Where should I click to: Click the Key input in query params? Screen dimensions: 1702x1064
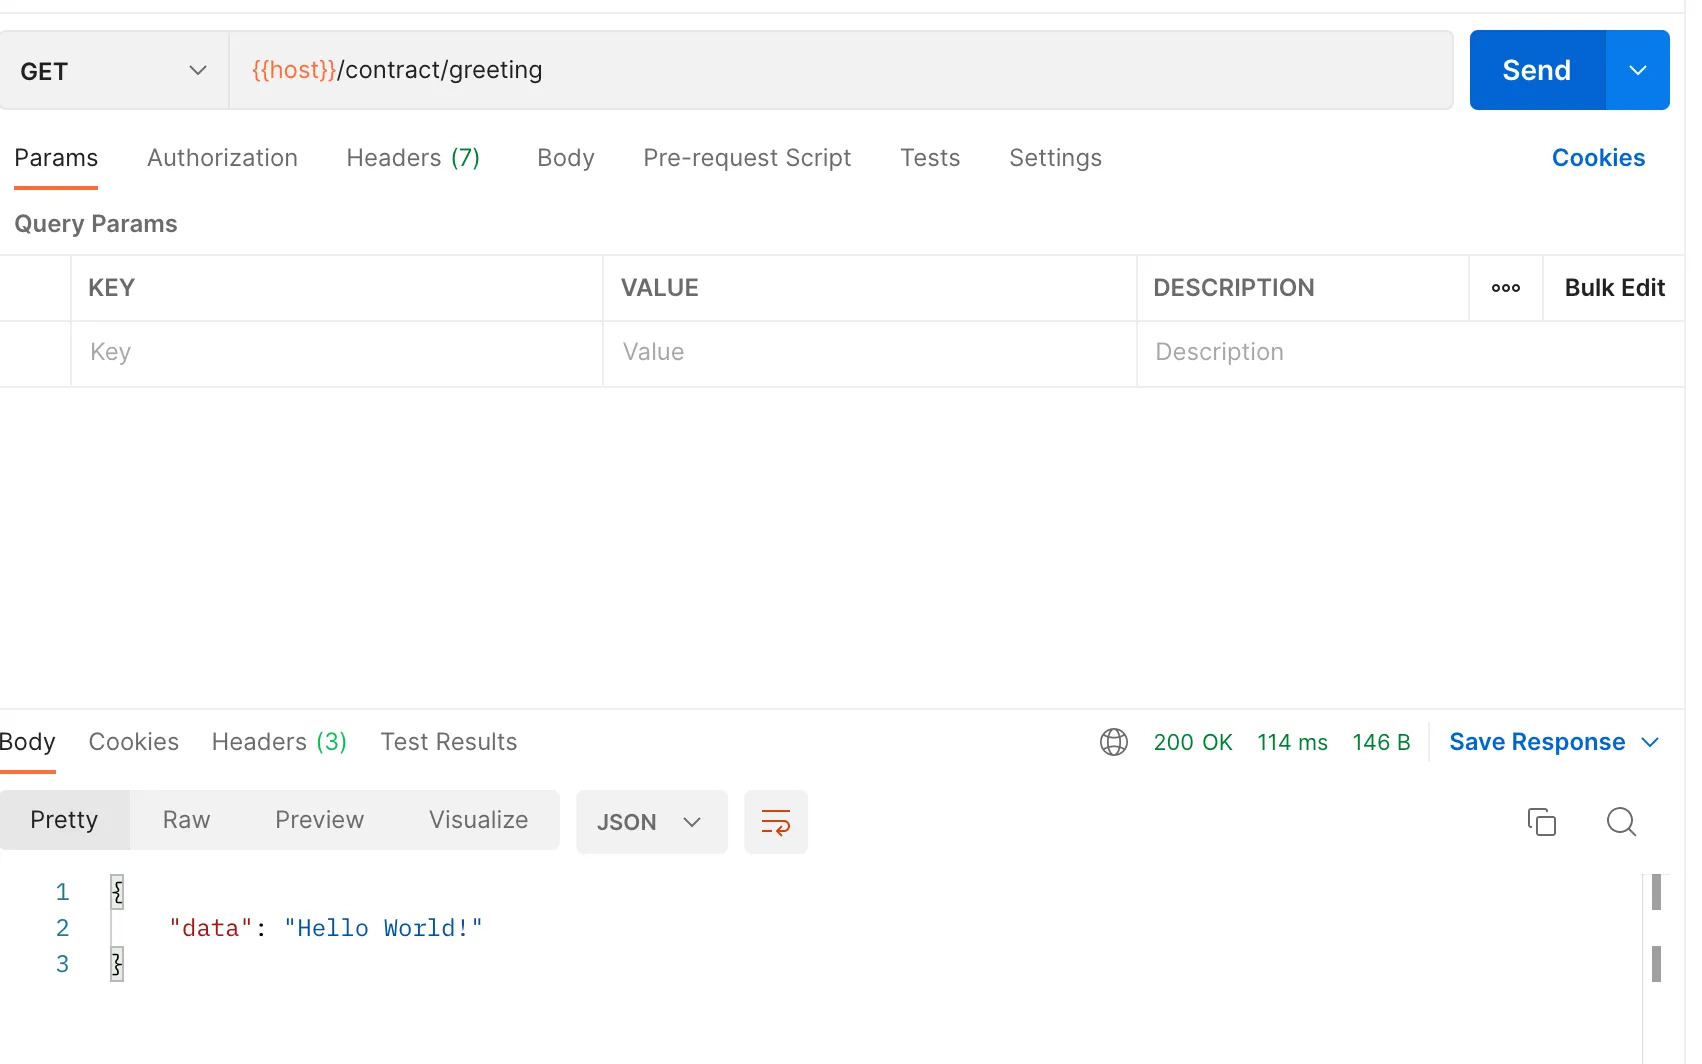(x=337, y=353)
